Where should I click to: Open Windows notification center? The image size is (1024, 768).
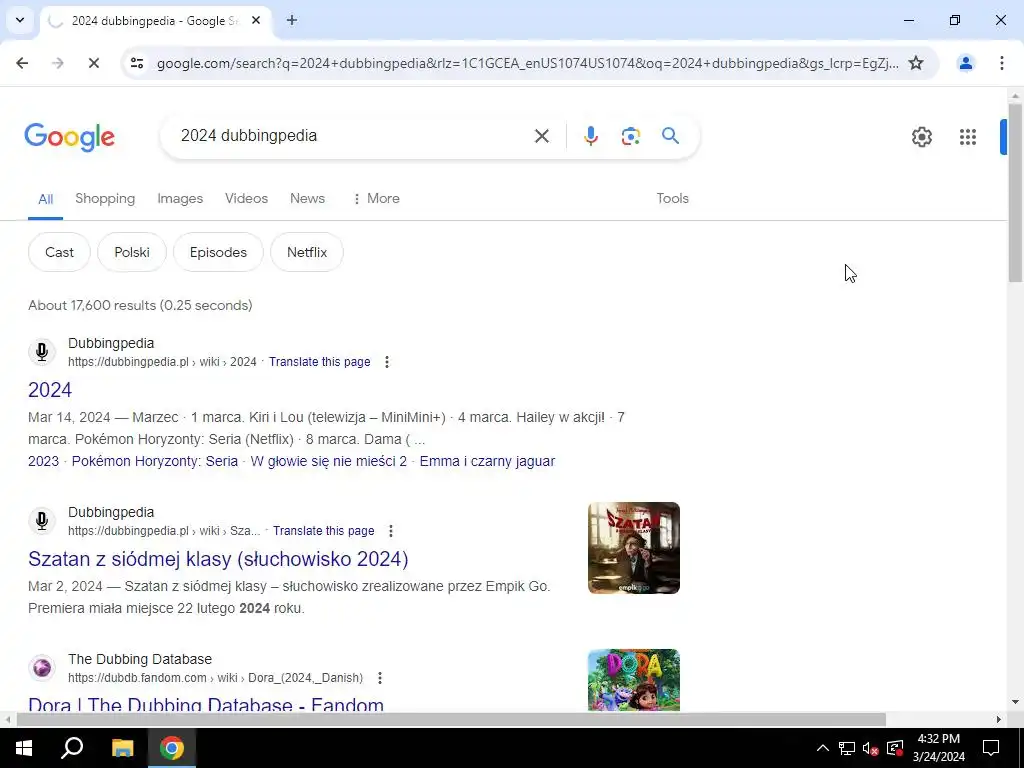point(991,748)
